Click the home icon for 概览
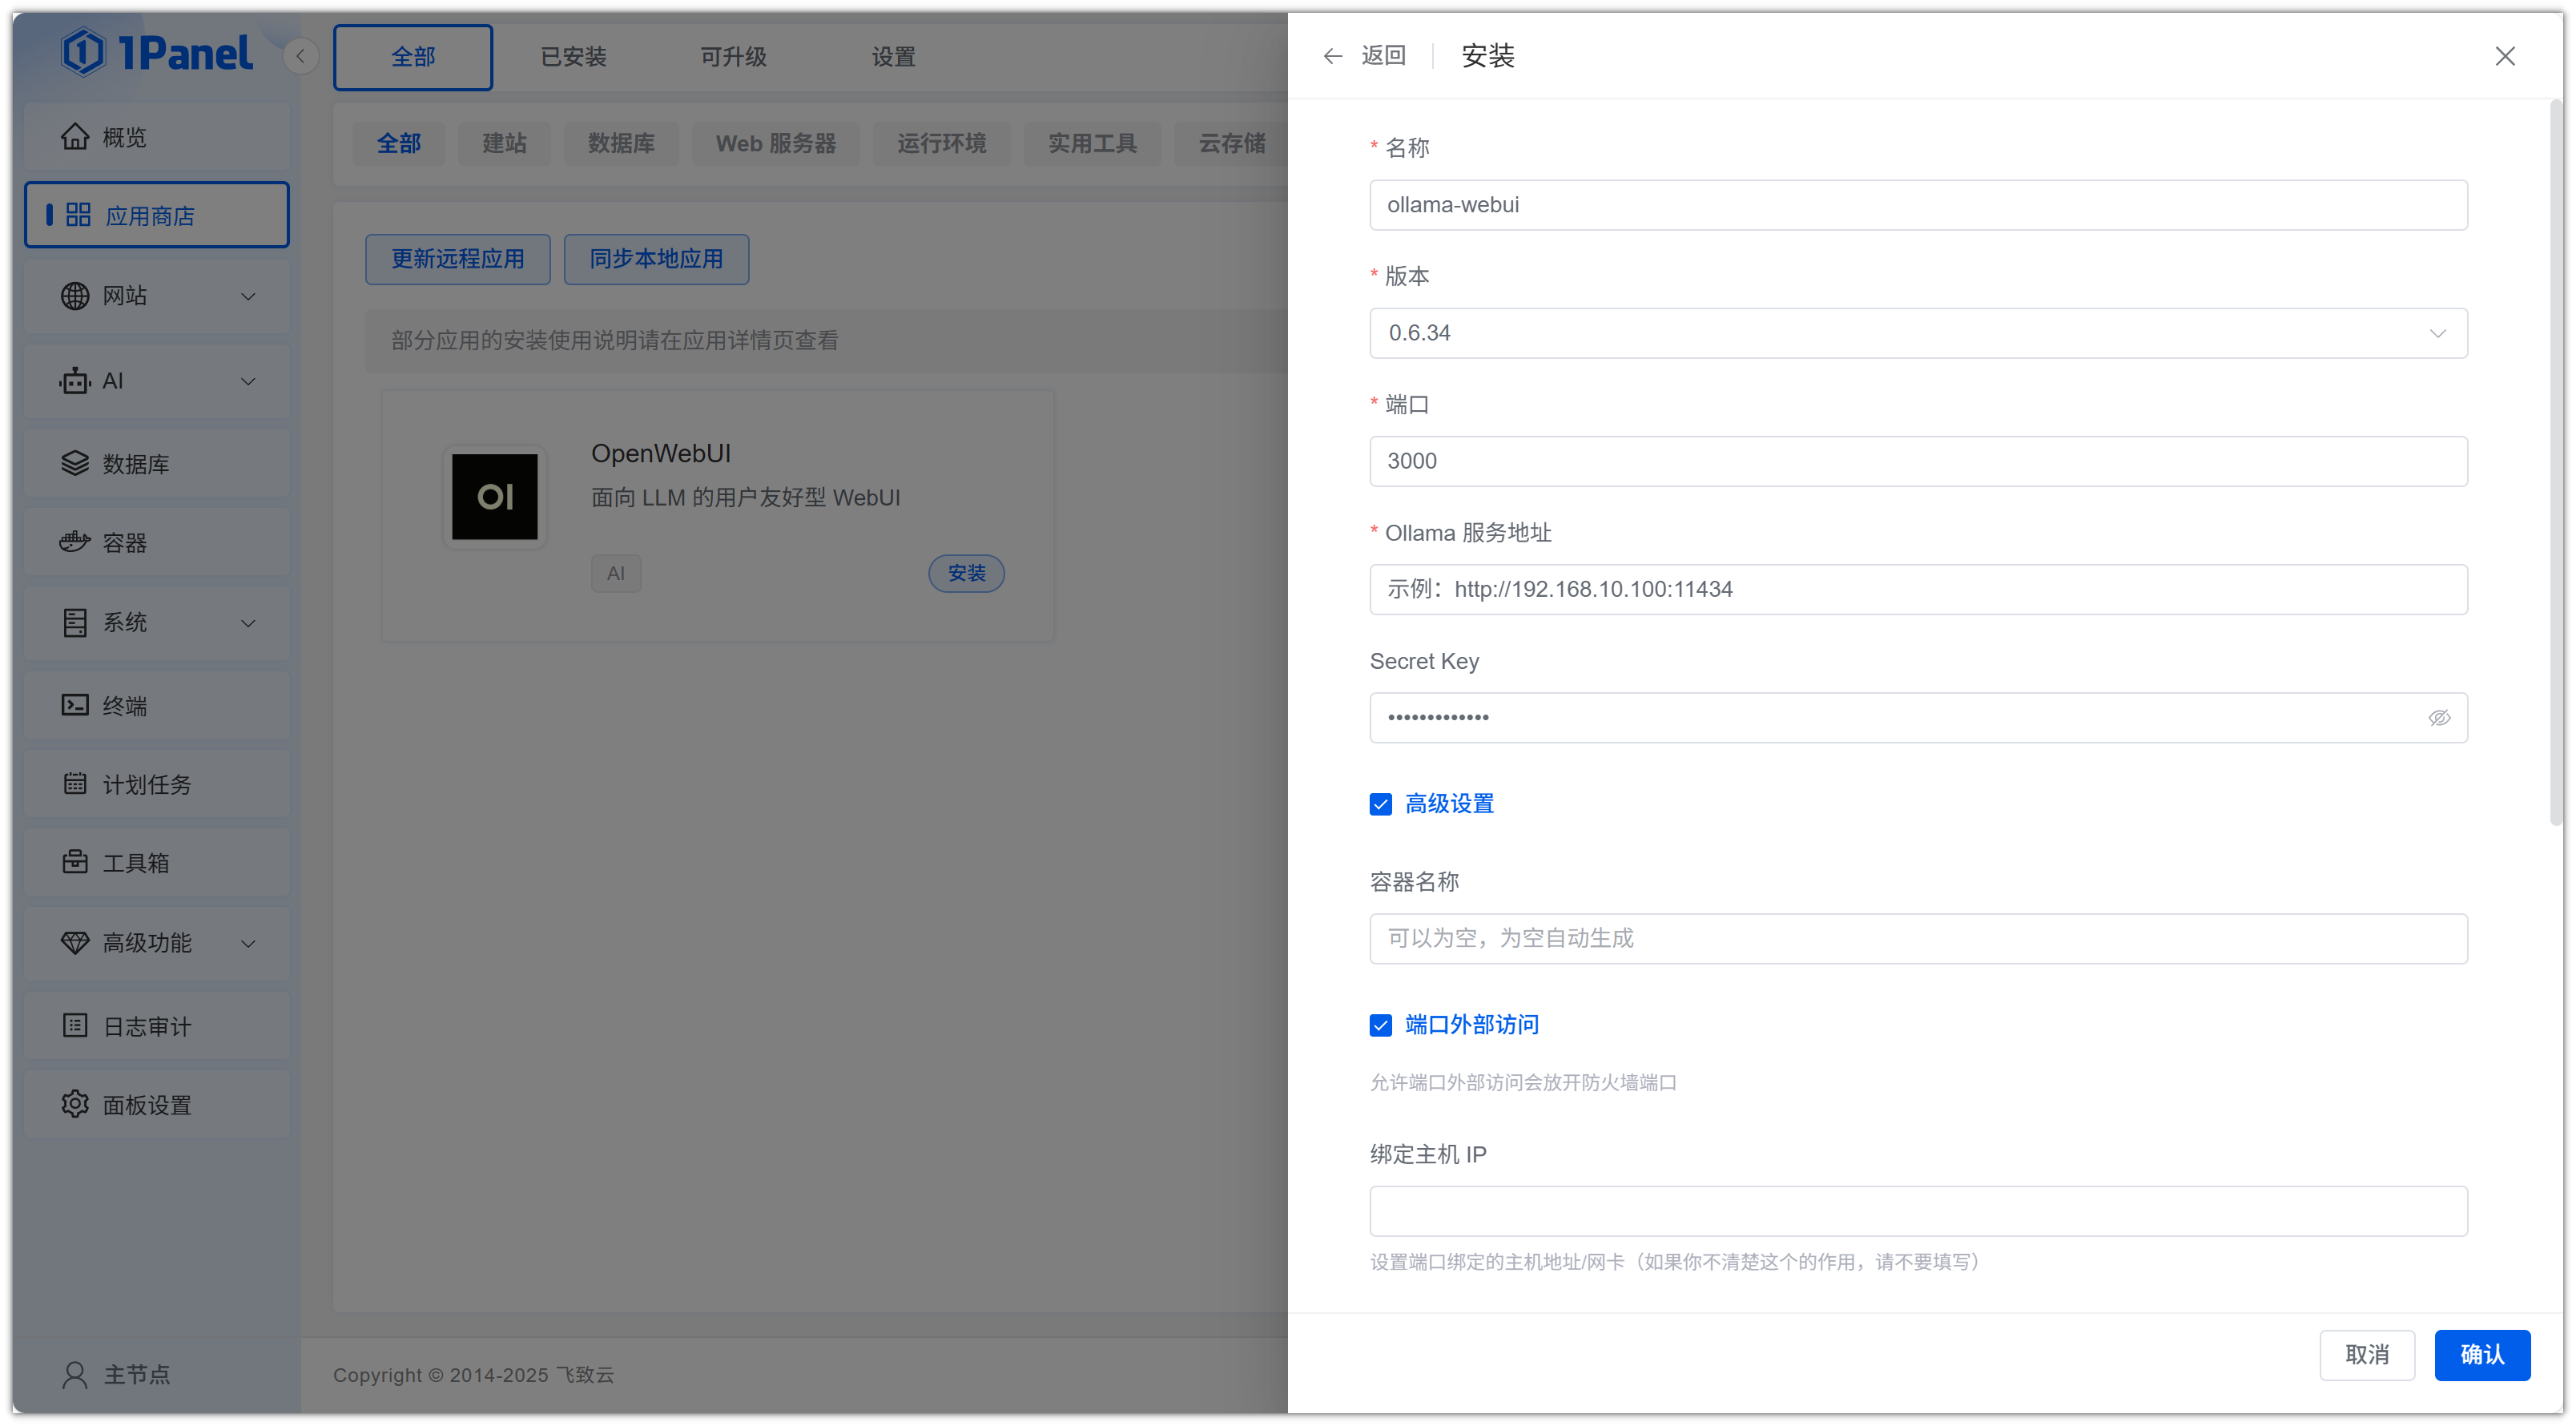Viewport: 2576px width, 1426px height. coord(75,136)
